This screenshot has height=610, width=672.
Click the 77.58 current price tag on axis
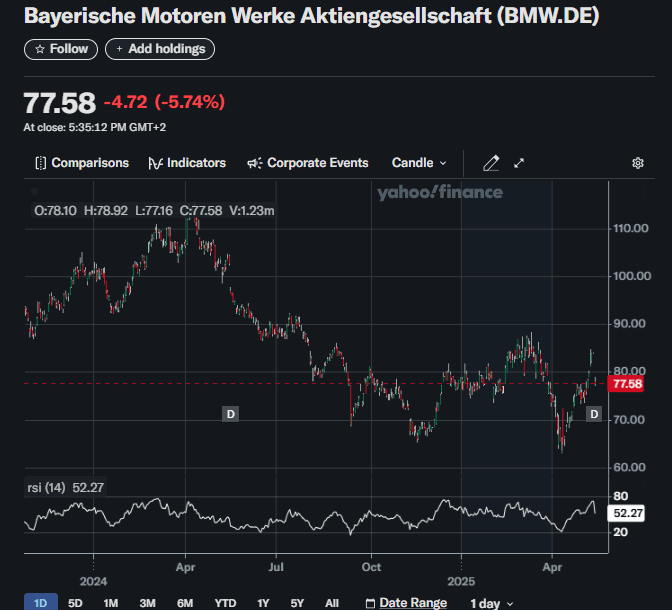click(625, 384)
